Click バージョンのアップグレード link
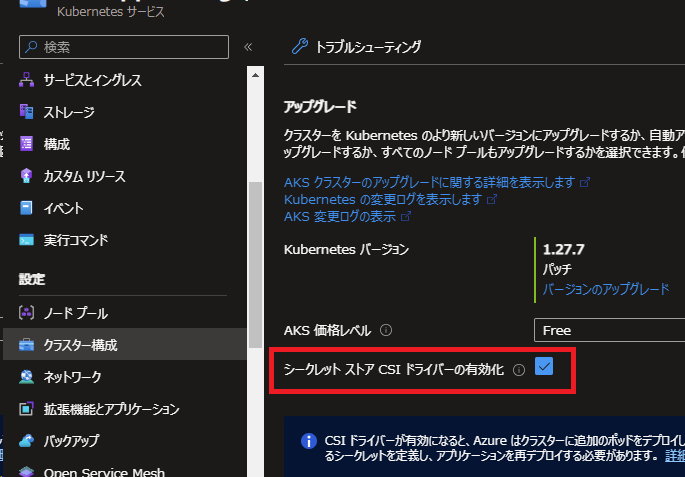Image resolution: width=685 pixels, height=477 pixels. pyautogui.click(x=606, y=289)
